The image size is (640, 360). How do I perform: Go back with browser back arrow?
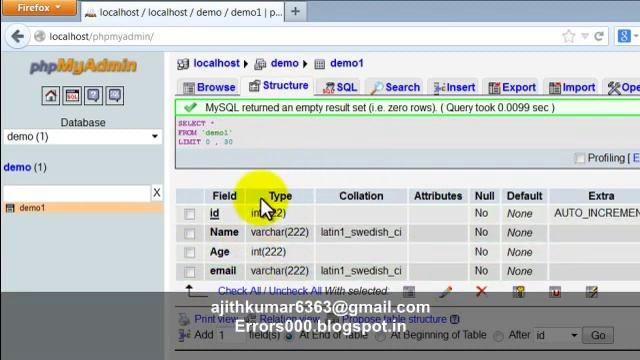click(18, 37)
